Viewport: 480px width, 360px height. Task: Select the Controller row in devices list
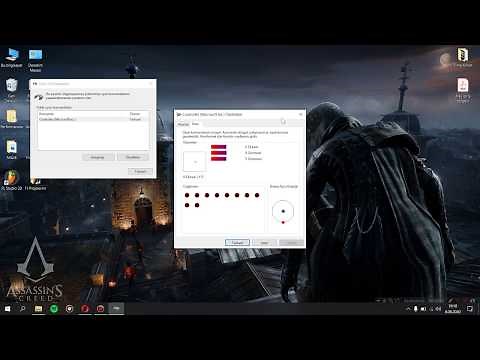click(93, 119)
